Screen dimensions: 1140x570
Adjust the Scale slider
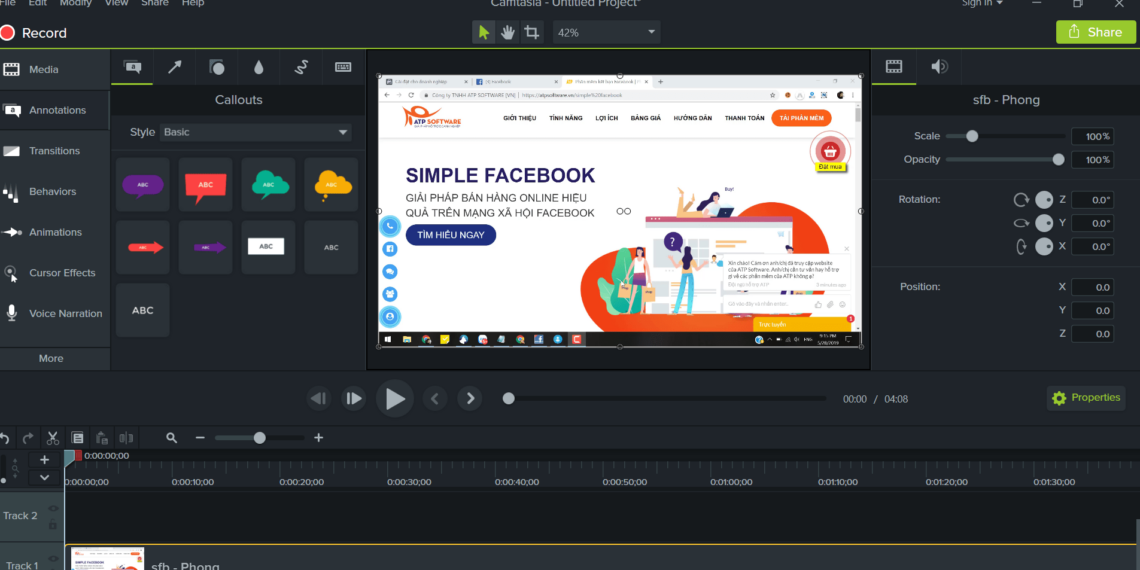pos(1005,136)
